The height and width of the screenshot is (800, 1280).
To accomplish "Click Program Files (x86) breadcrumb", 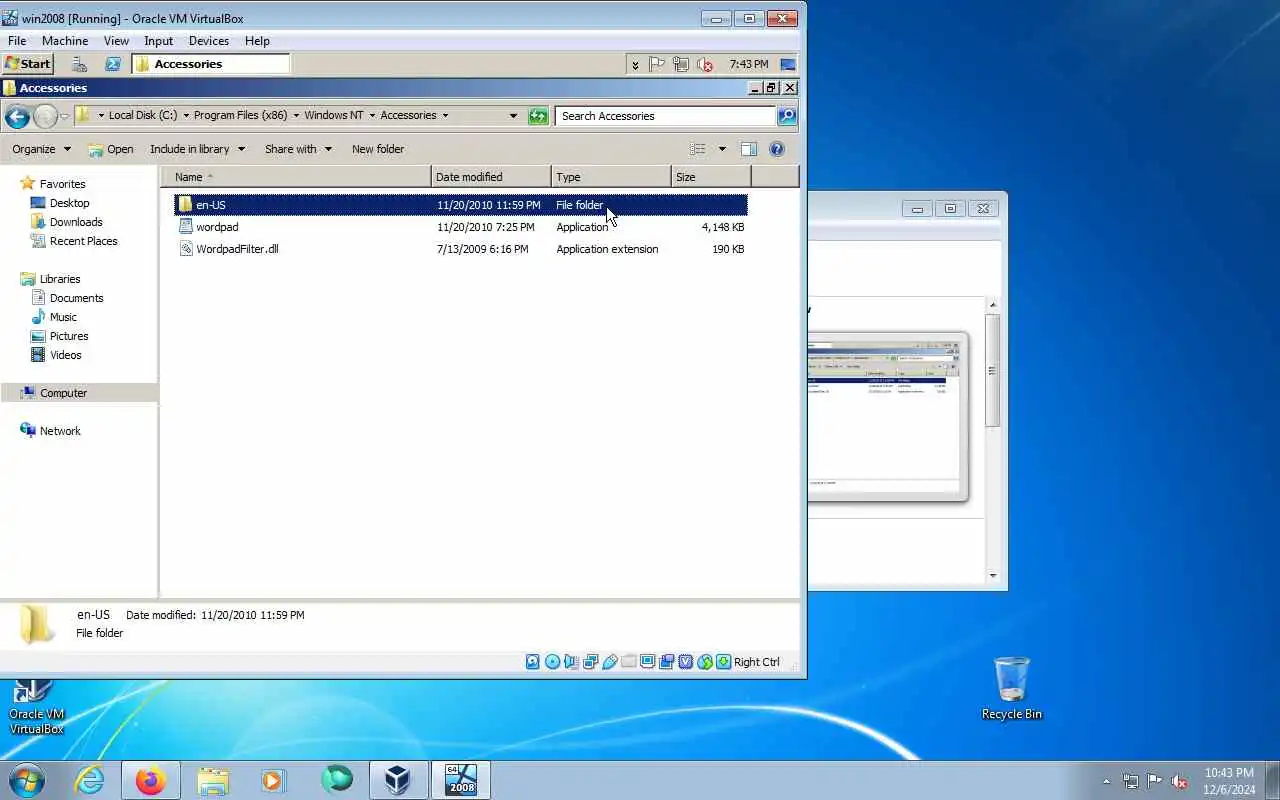I will [240, 115].
